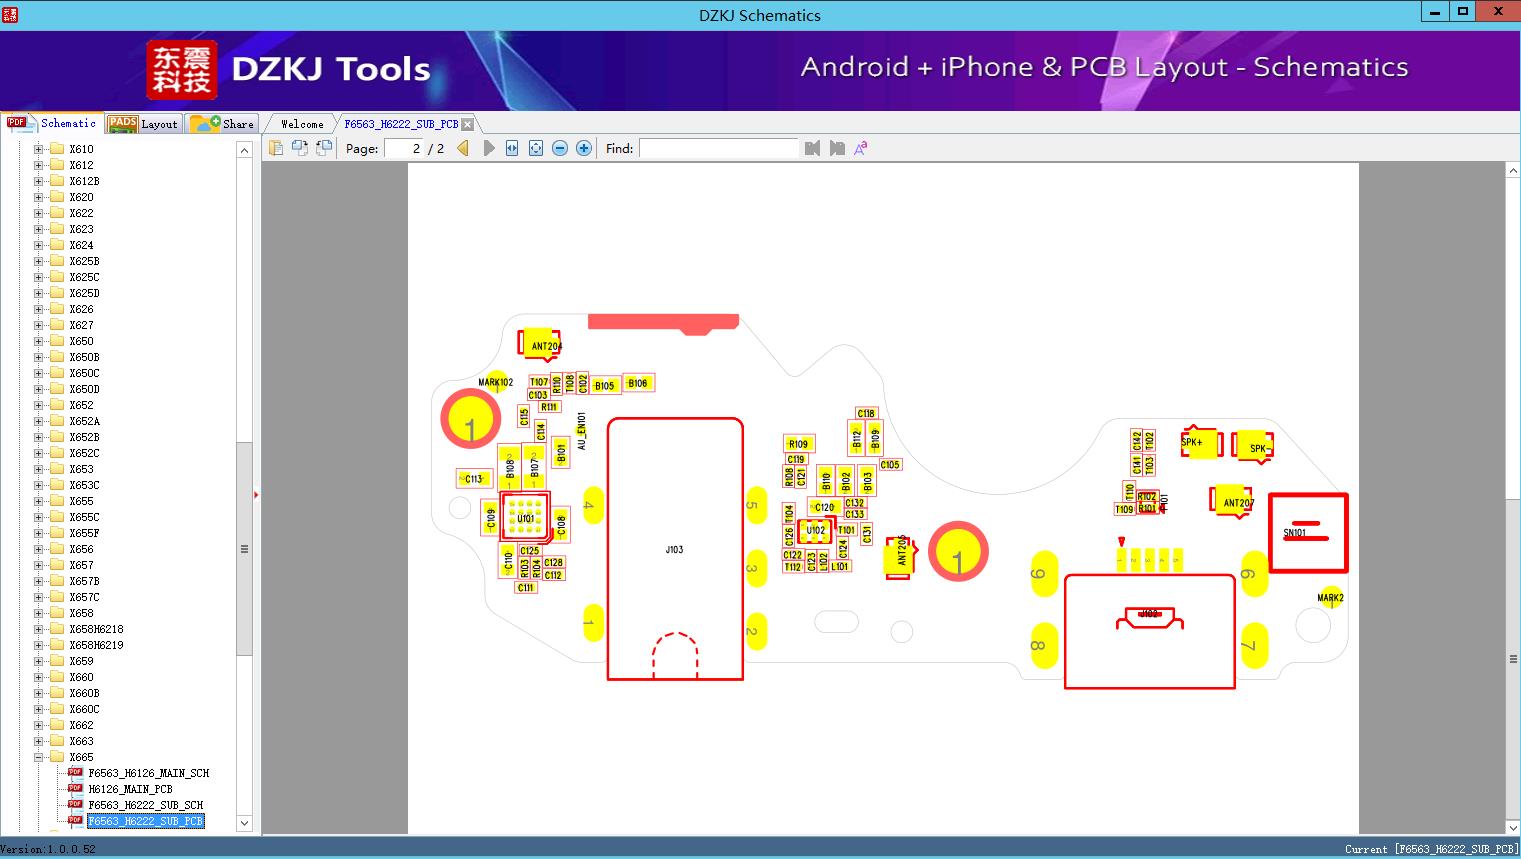1521x859 pixels.
Task: Click the Find search field
Action: tap(718, 148)
